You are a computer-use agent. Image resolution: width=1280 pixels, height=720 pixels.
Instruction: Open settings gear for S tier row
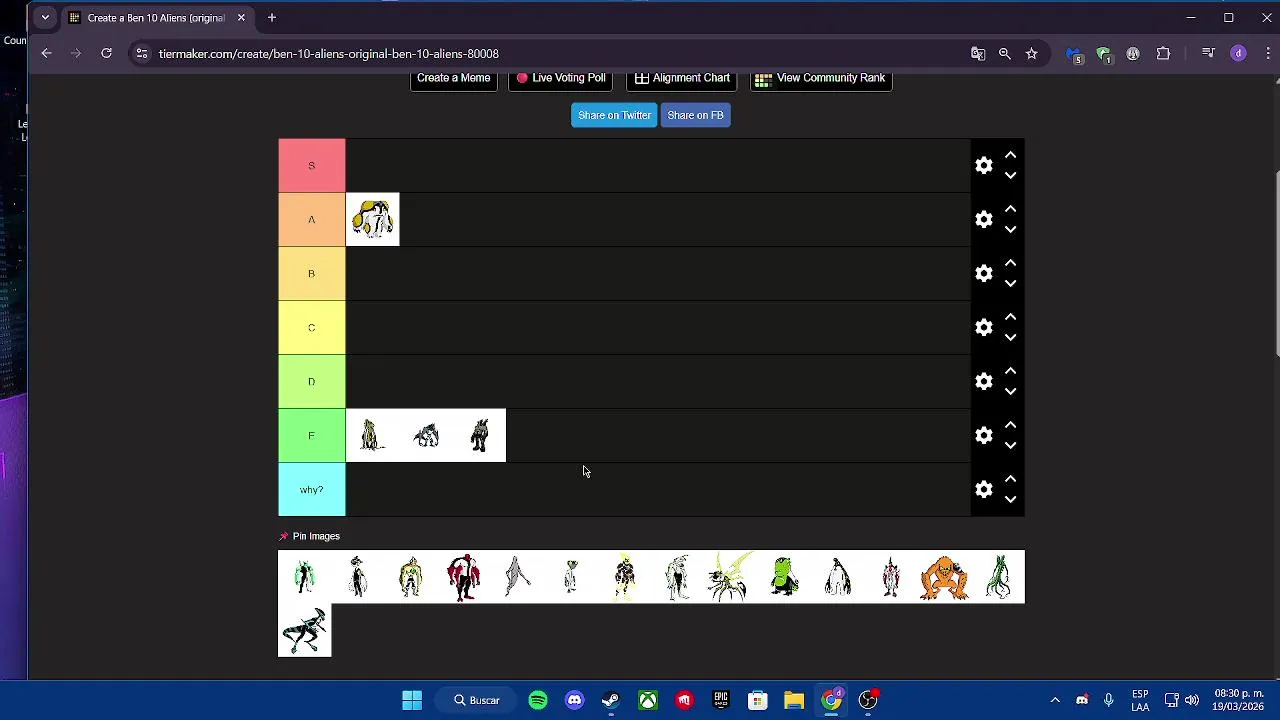[984, 165]
